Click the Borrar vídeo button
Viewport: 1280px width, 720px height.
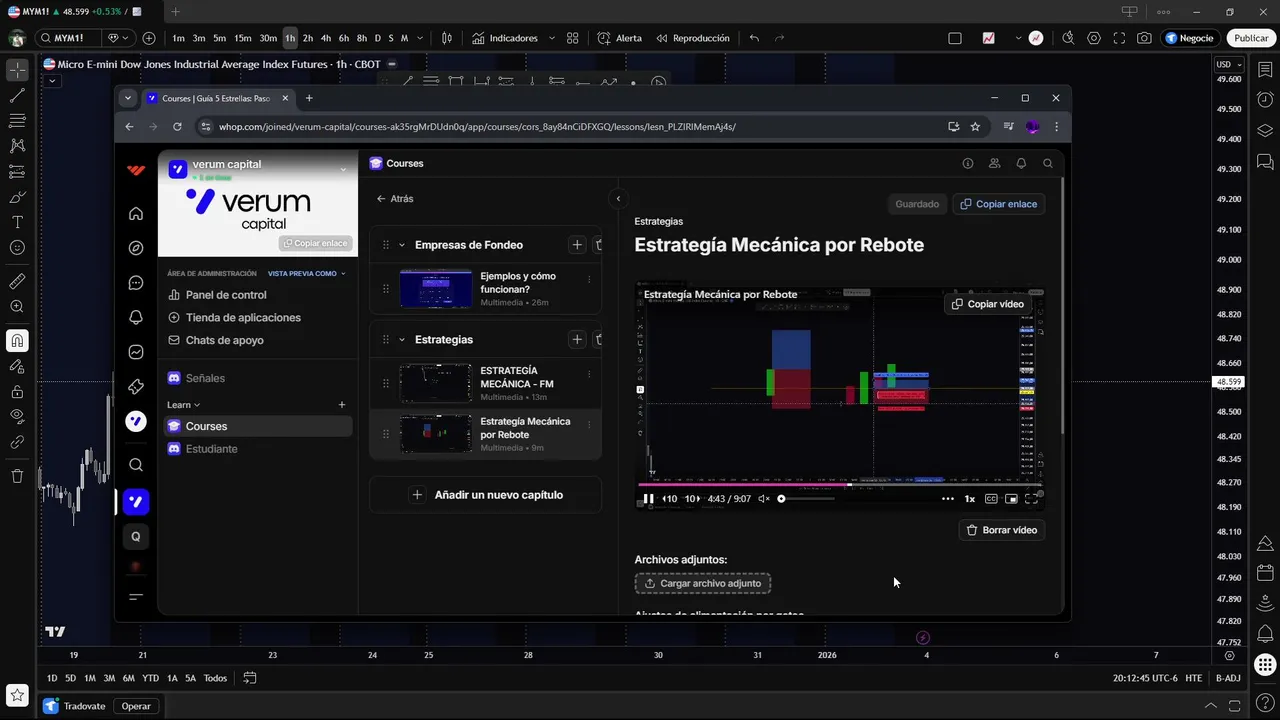1002,530
